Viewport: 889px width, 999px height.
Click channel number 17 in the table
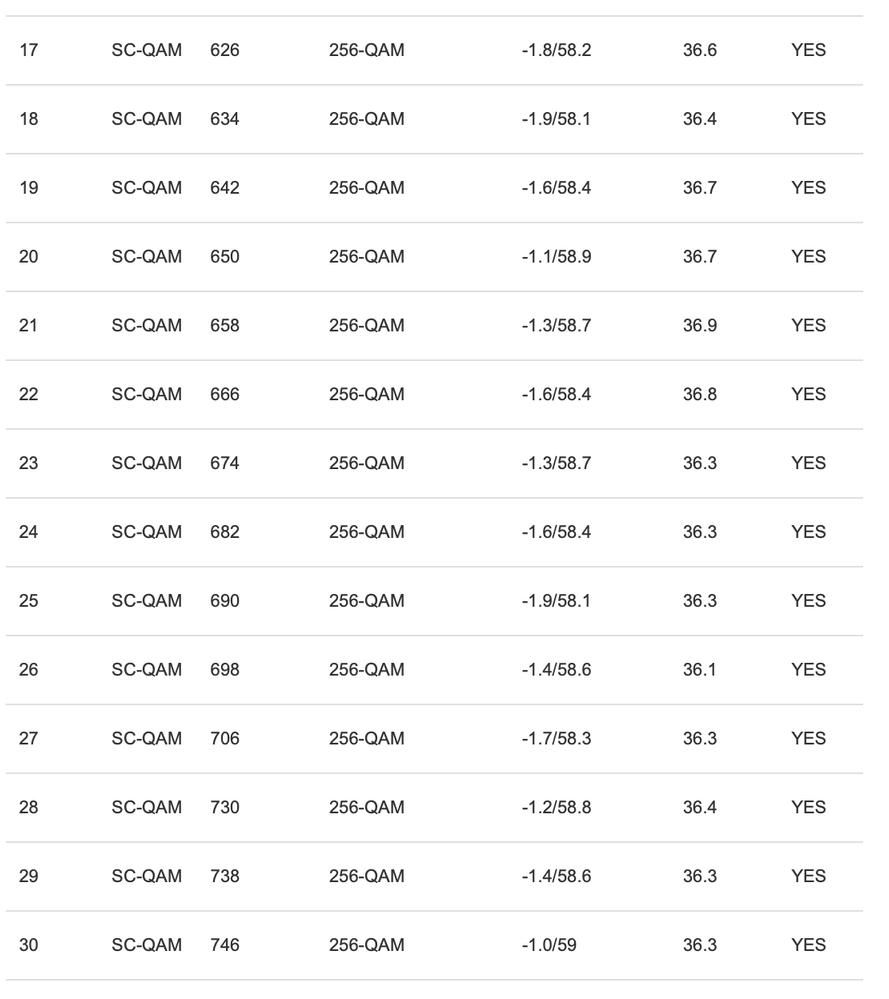[29, 50]
